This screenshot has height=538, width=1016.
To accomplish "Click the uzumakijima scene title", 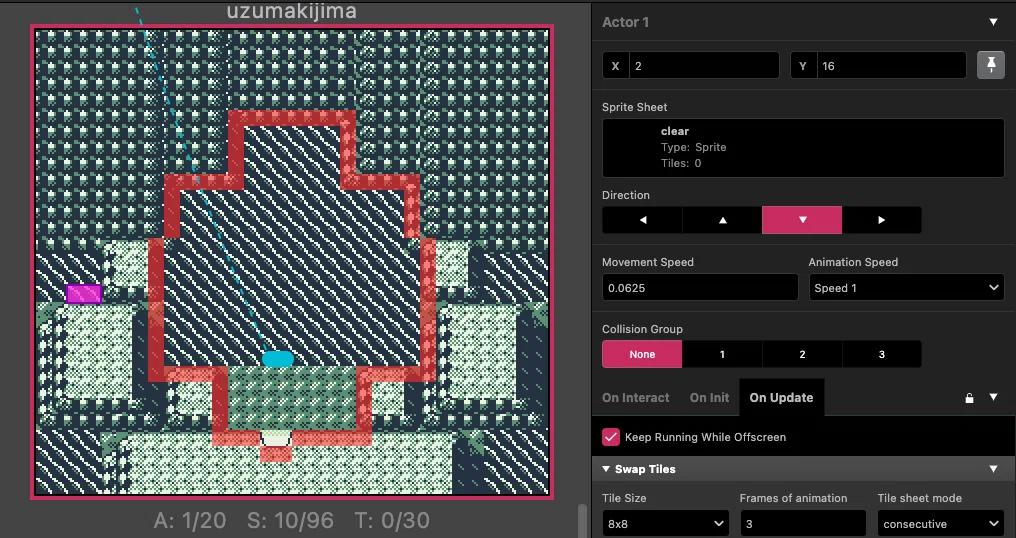I will pos(292,11).
